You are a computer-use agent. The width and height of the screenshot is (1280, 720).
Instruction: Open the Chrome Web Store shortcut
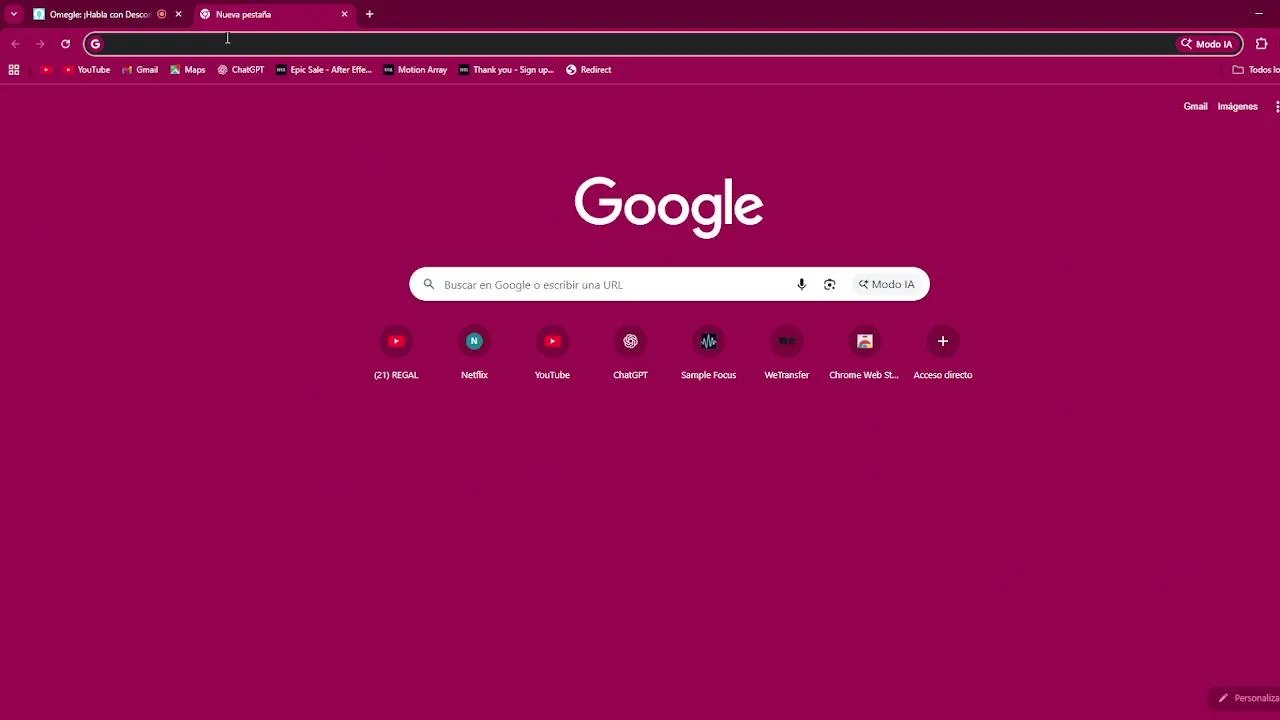tap(864, 354)
